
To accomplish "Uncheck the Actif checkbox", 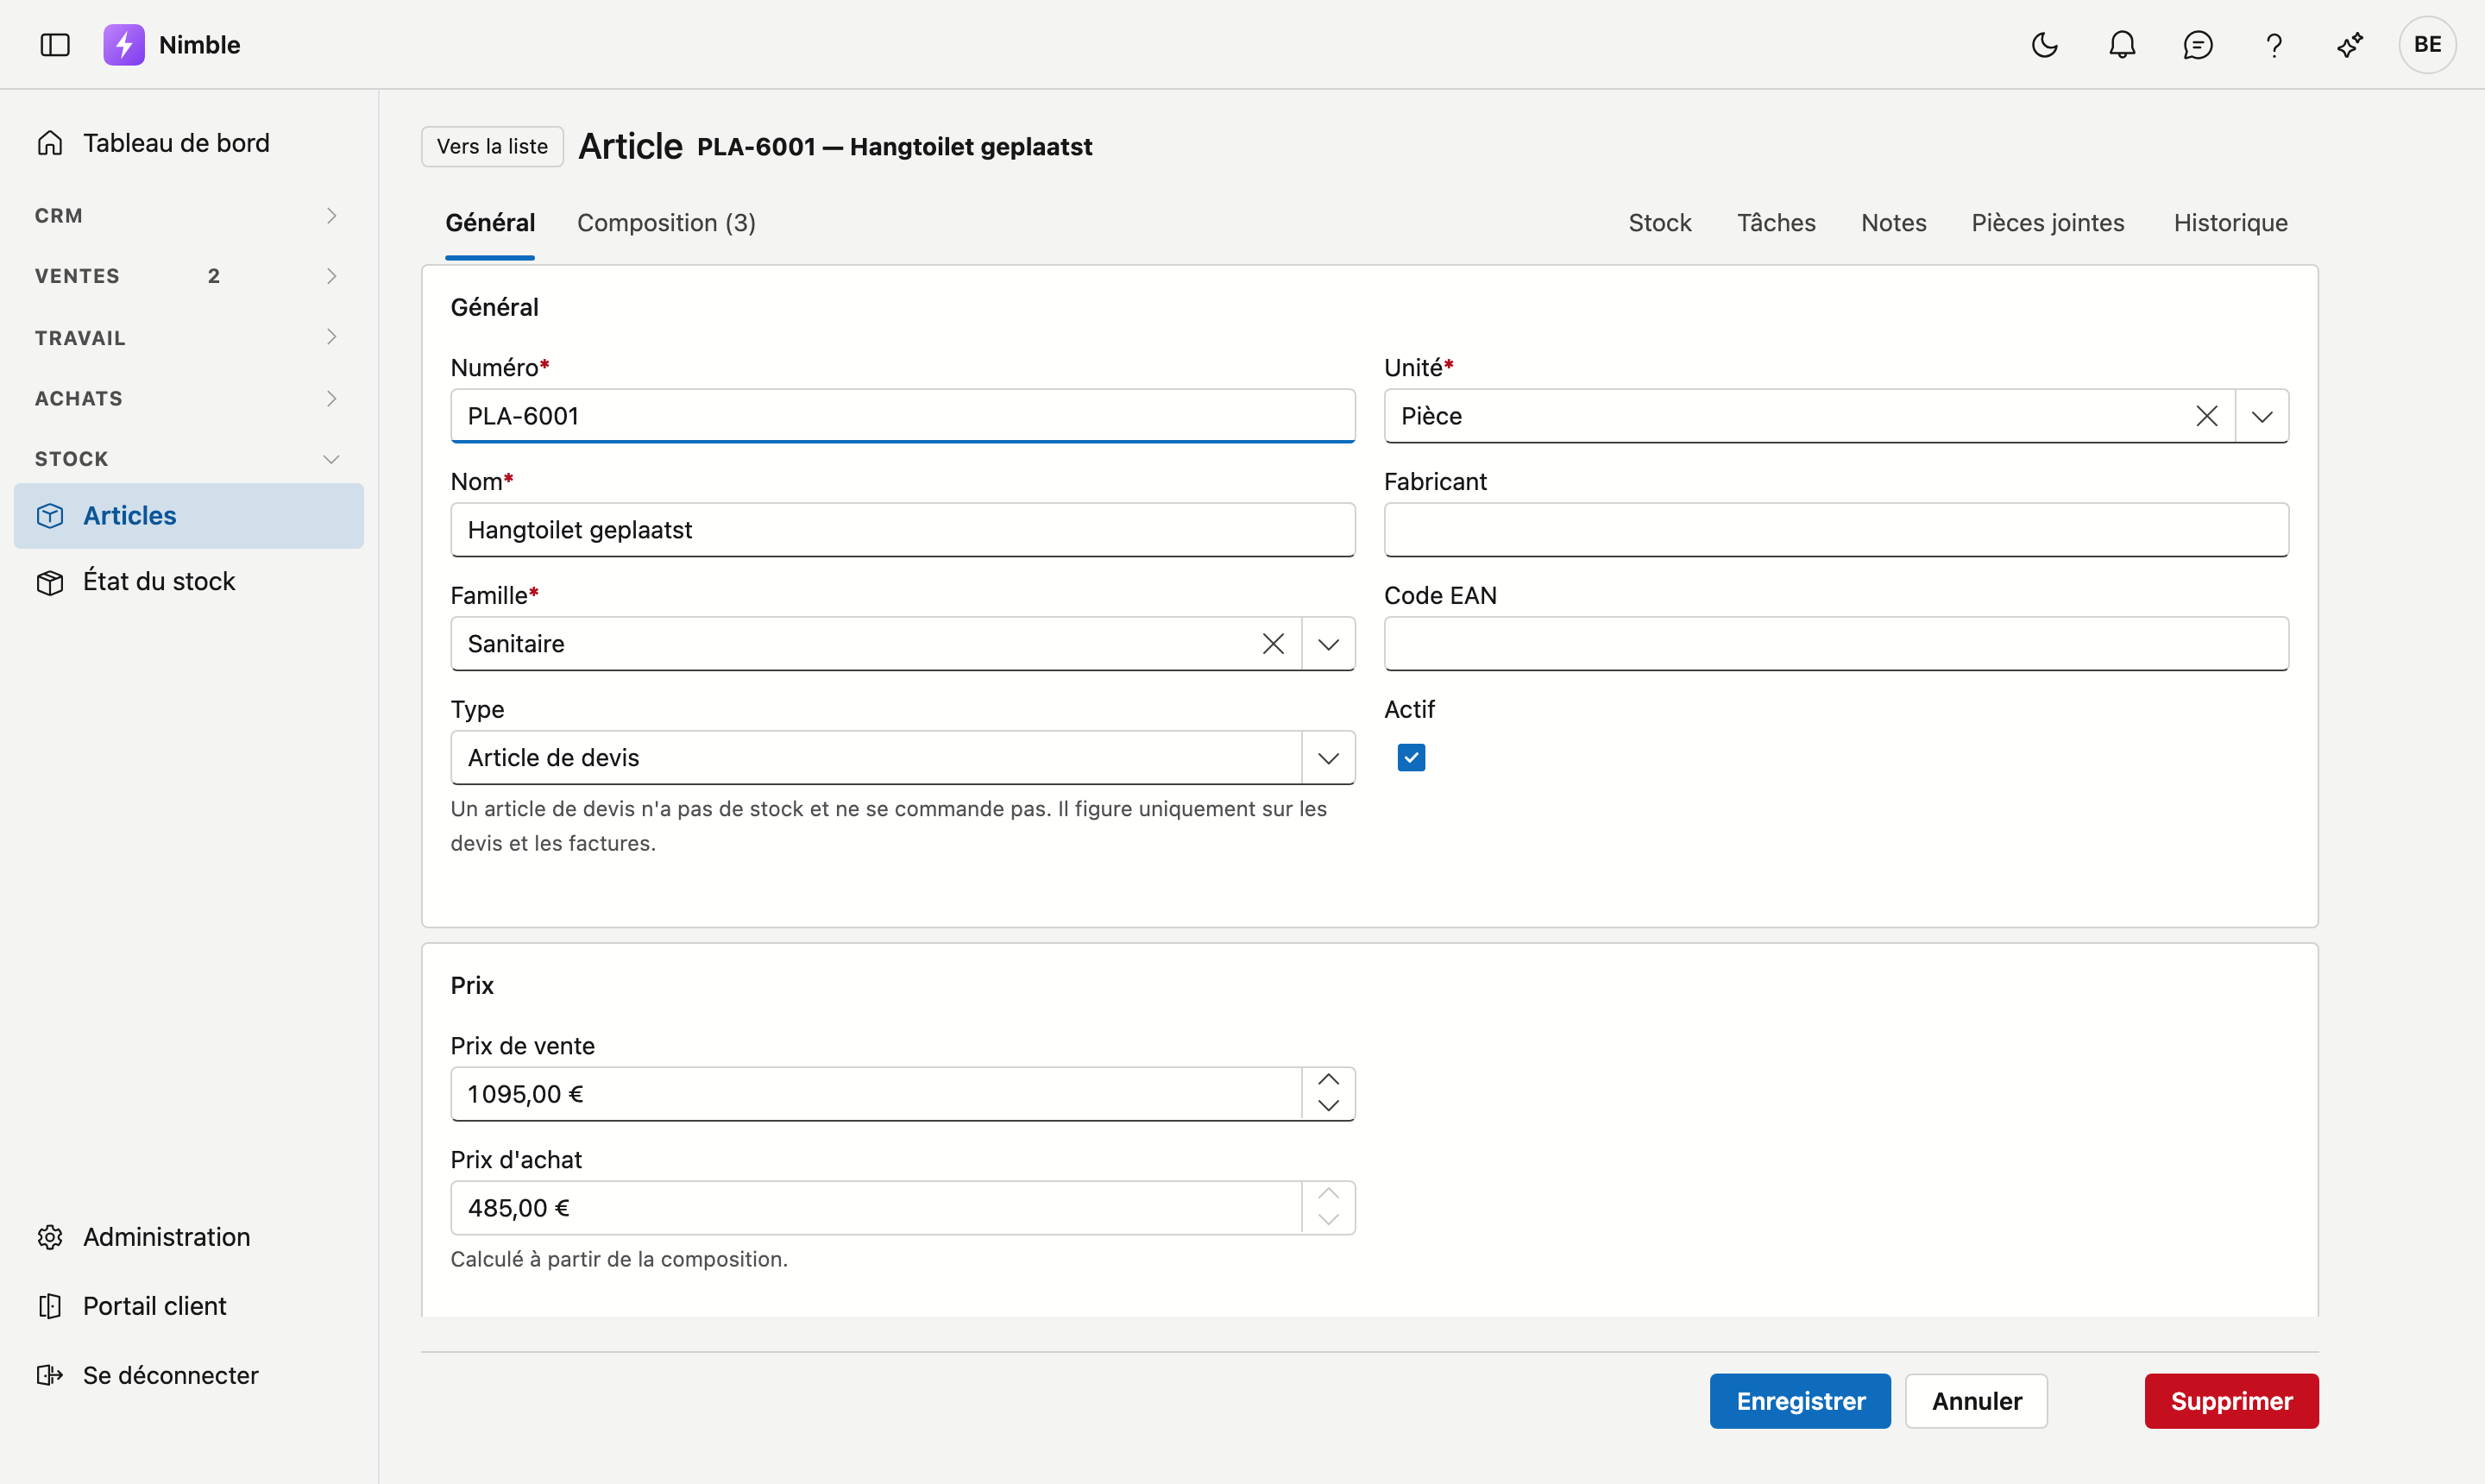I will pos(1411,758).
